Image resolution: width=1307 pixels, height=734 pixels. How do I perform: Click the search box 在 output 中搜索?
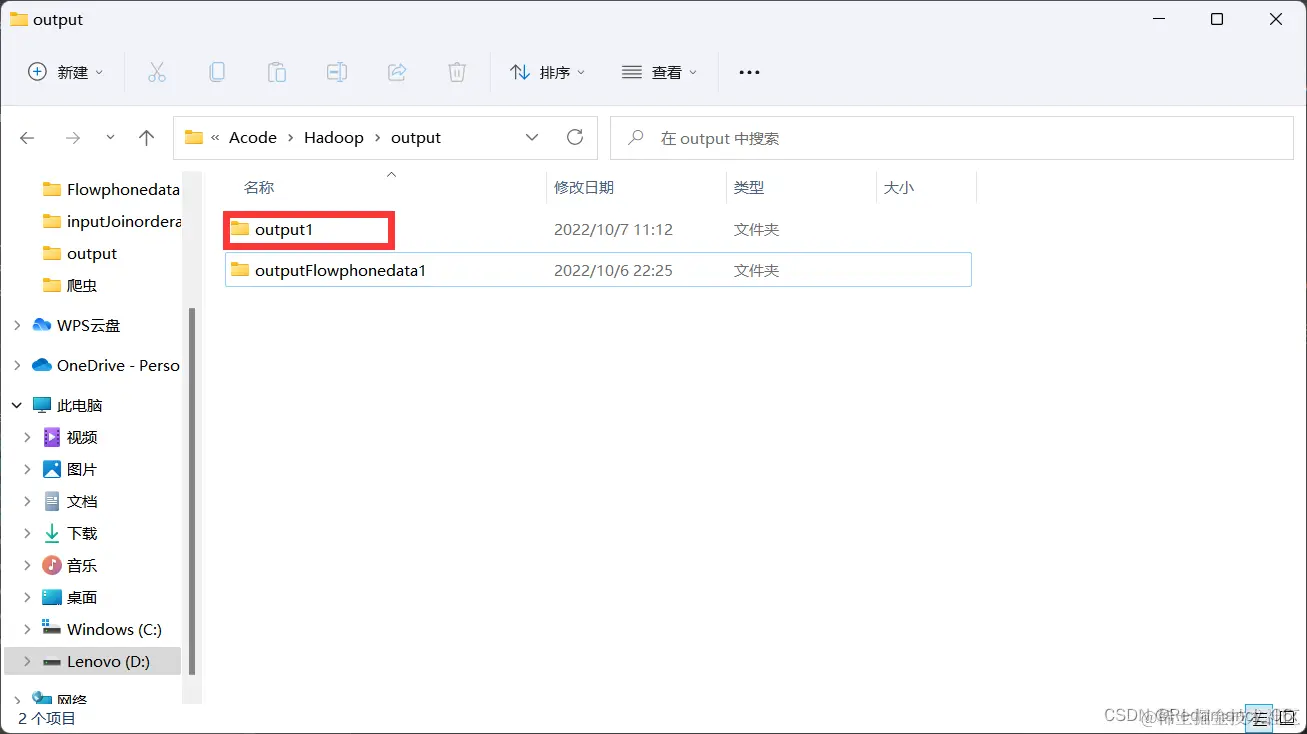(952, 138)
